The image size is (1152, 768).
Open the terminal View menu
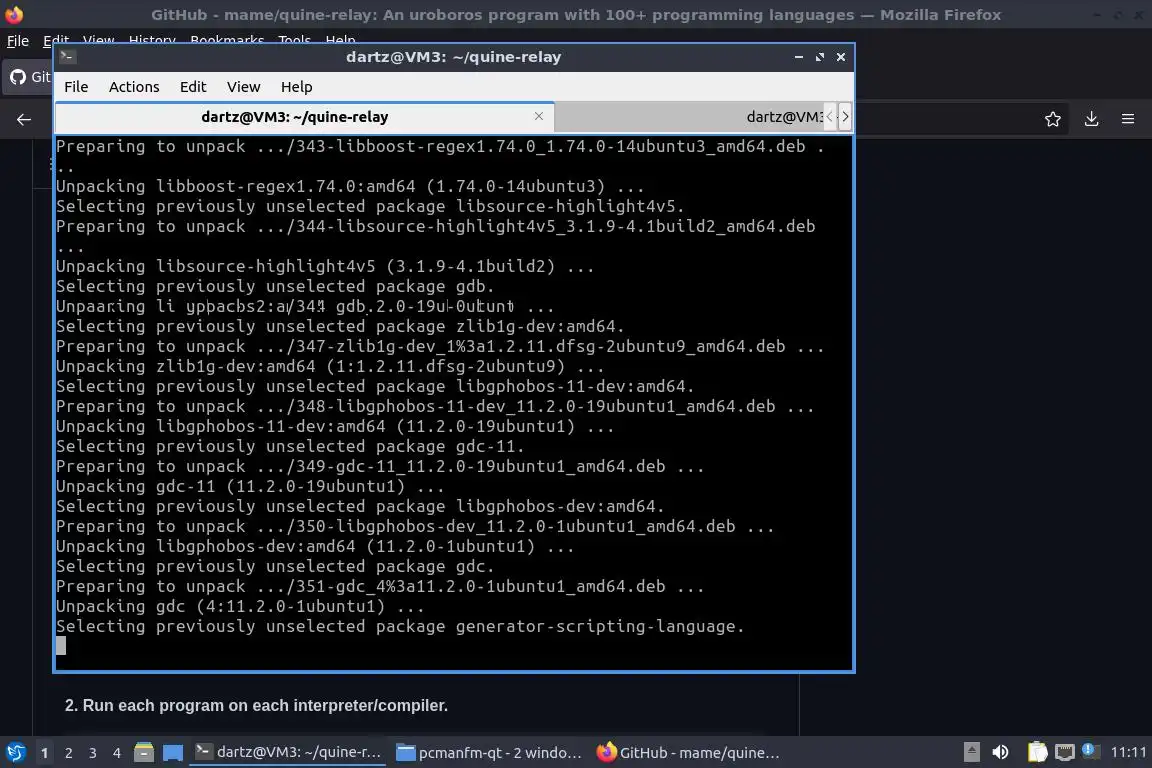point(243,87)
